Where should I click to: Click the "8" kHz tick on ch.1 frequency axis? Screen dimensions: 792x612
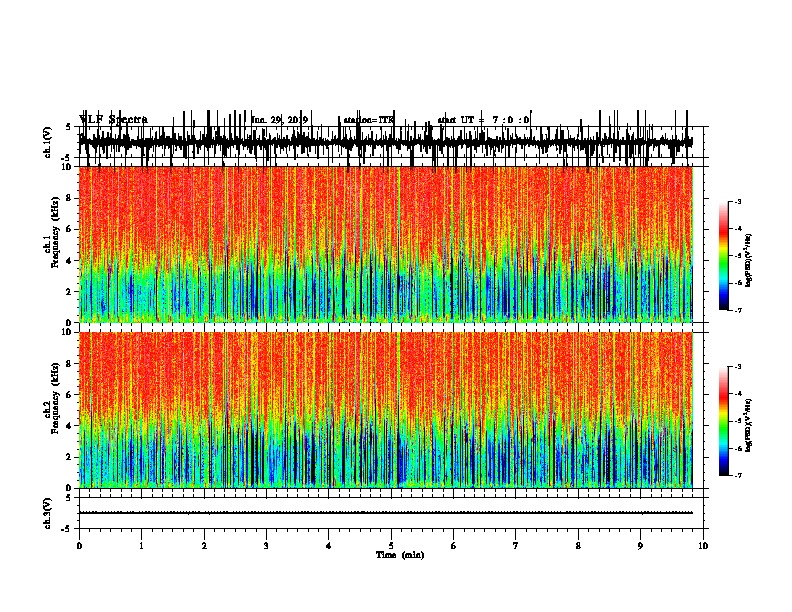70,198
